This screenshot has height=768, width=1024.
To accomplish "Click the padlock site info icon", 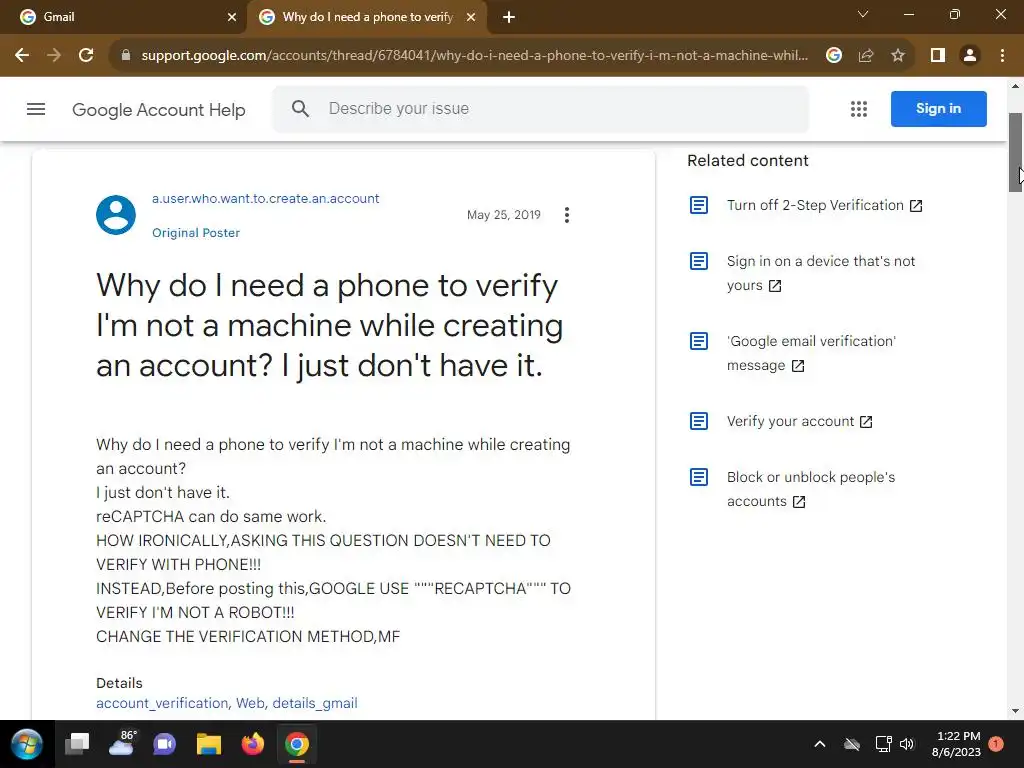I will [x=126, y=56].
